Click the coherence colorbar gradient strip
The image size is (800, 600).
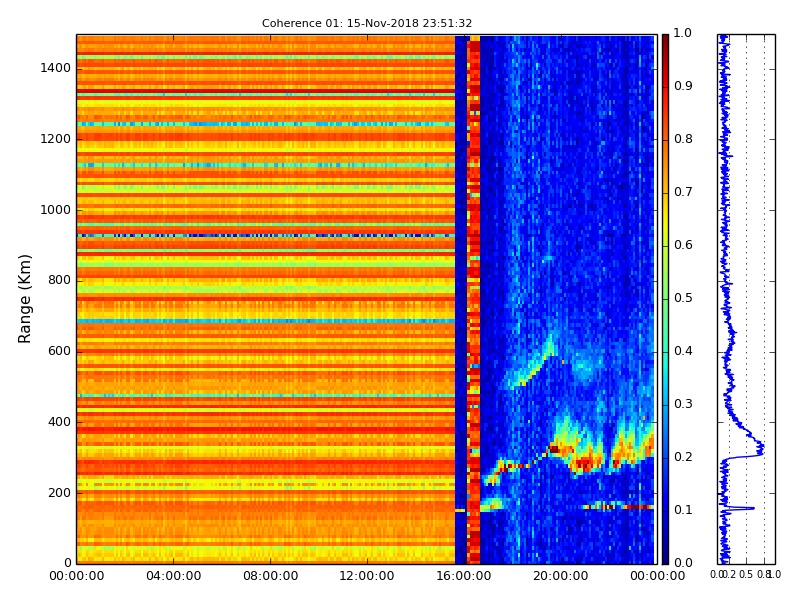click(x=665, y=299)
